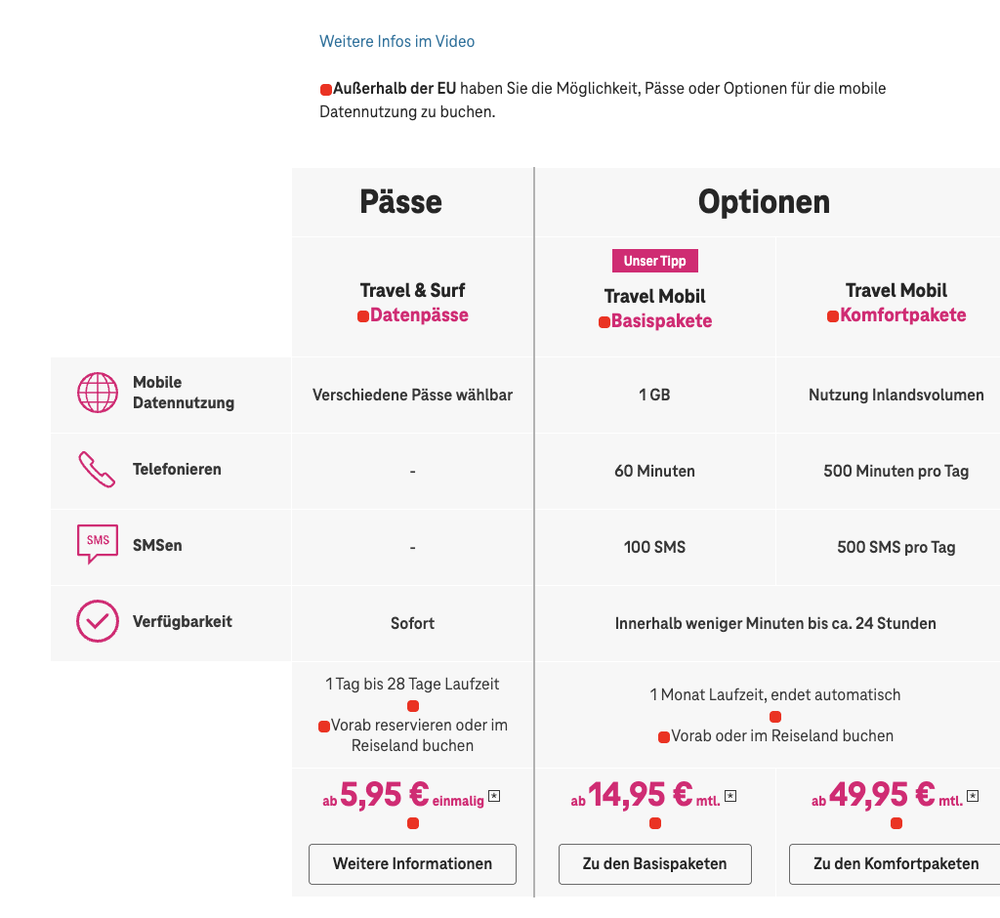Click the Pässe column header
This screenshot has height=918, width=1000.
399,202
